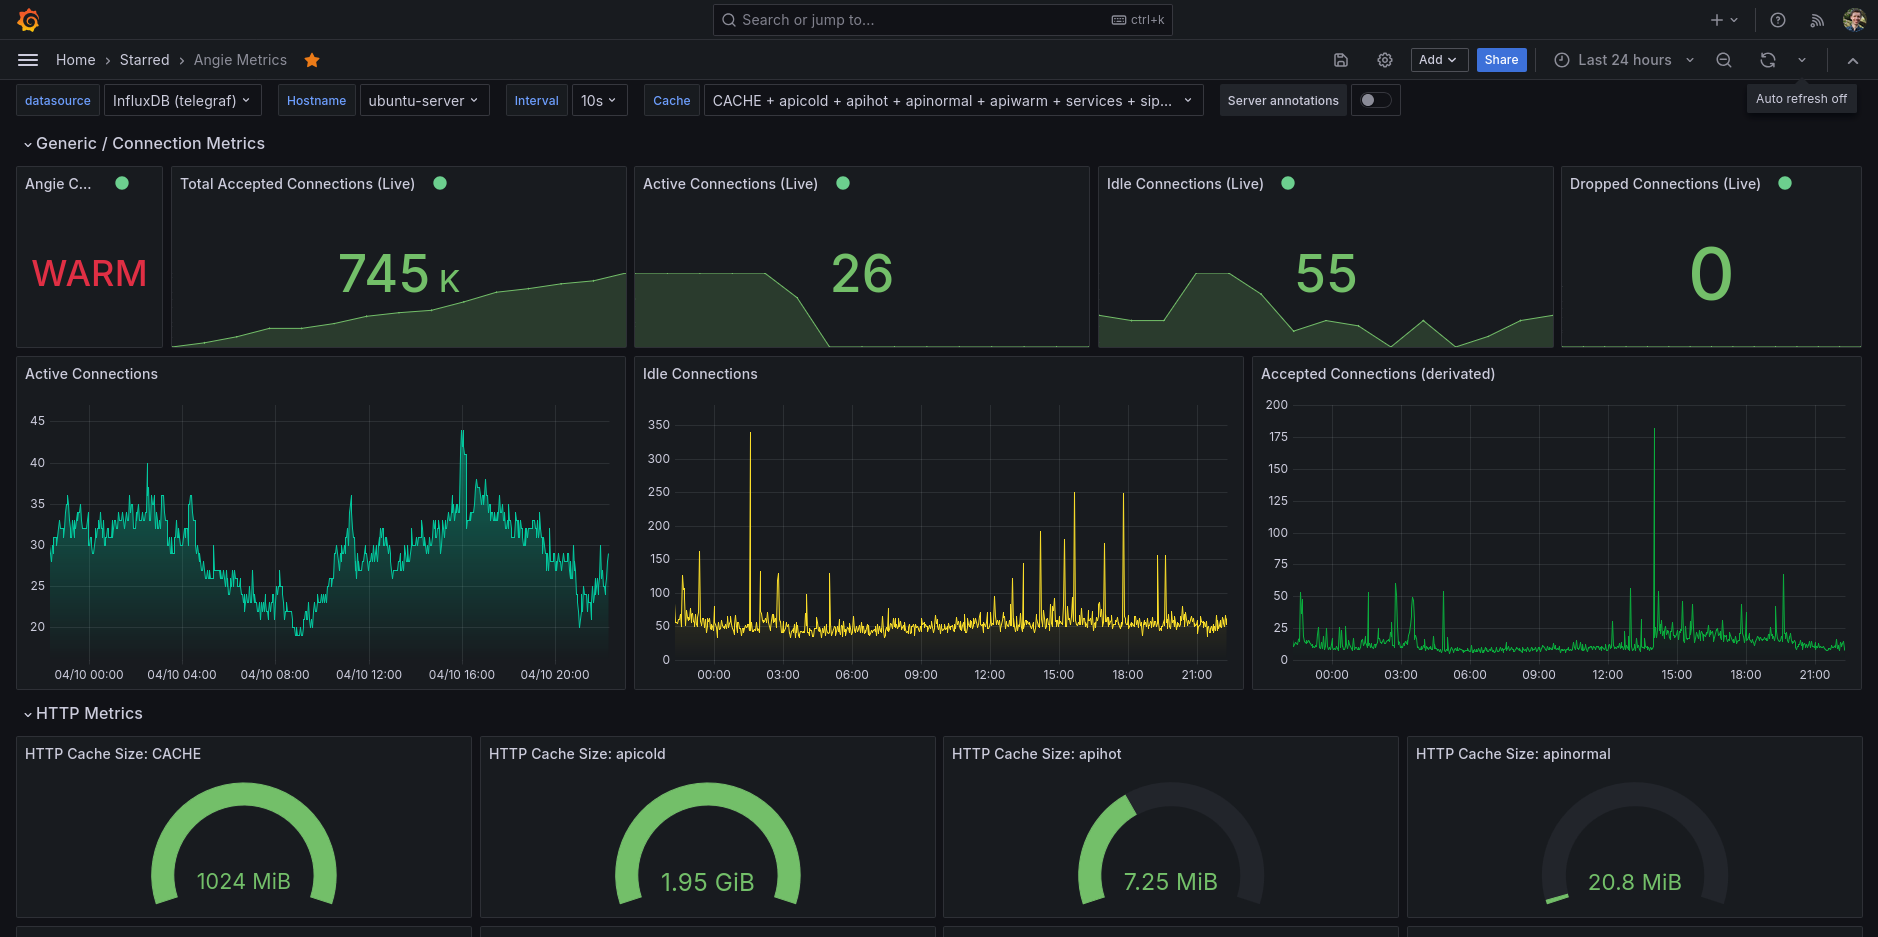Click the save dashboard icon

click(x=1341, y=60)
